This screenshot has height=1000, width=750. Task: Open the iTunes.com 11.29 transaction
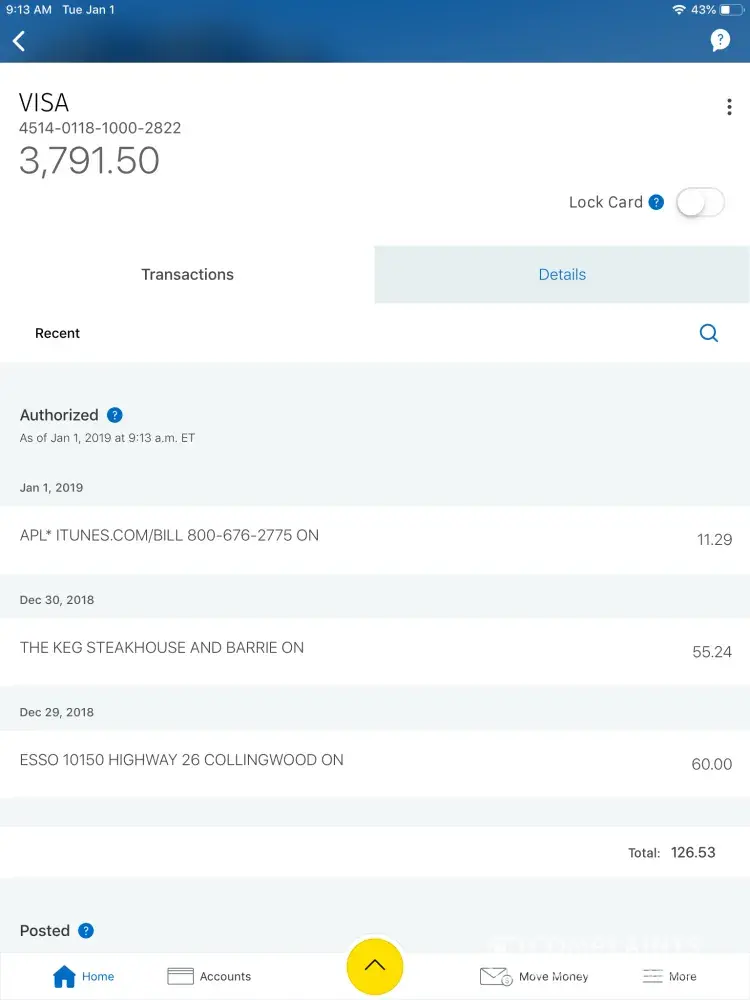(x=375, y=538)
